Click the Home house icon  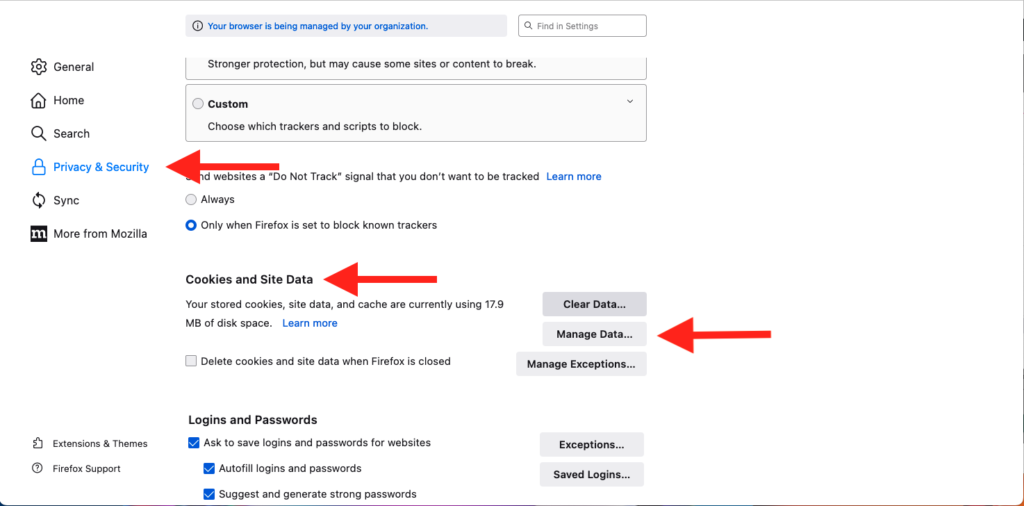(x=39, y=100)
